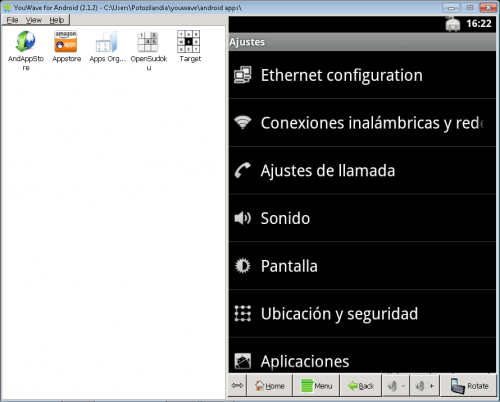The image size is (500, 402).
Task: Open the View menu
Action: click(34, 20)
